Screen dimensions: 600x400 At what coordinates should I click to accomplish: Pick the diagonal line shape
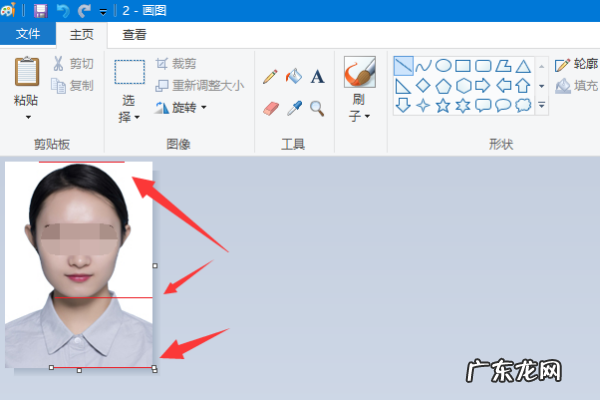point(403,66)
